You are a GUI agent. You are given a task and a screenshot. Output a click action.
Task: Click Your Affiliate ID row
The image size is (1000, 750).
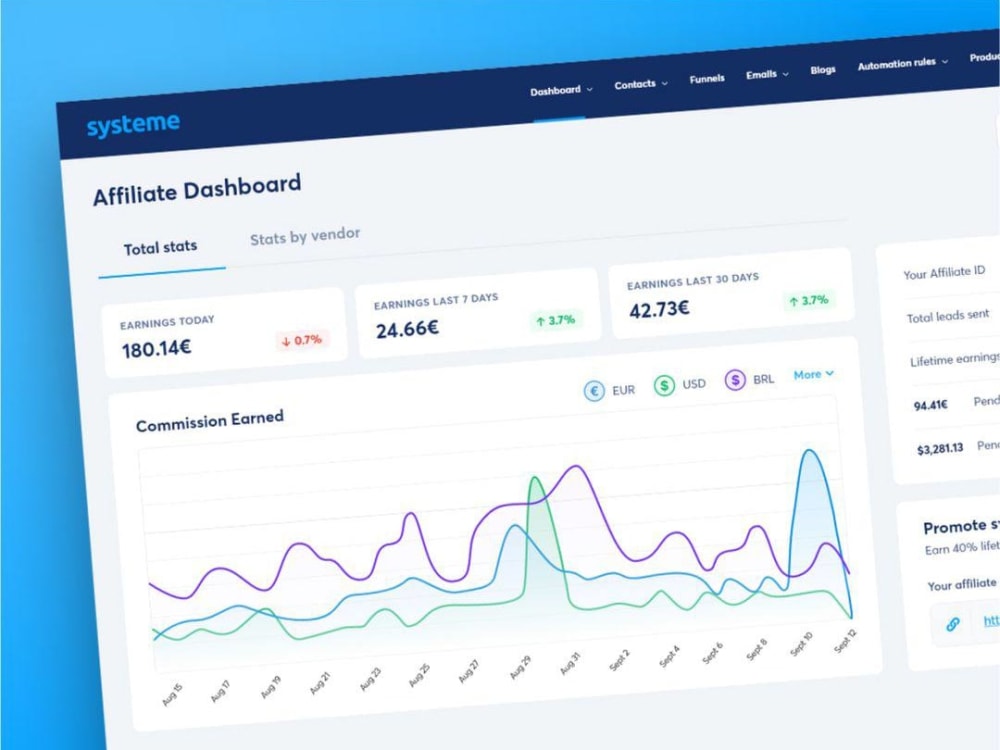[x=944, y=273]
